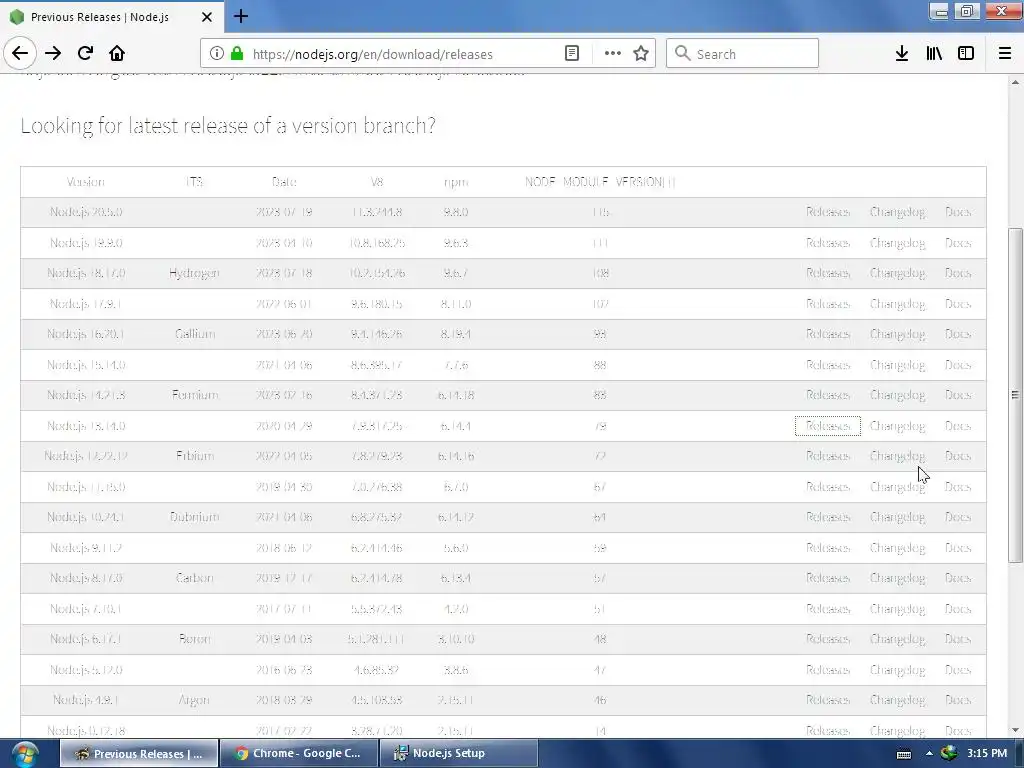
Task: Open the Windows Start menu
Action: (x=25, y=754)
